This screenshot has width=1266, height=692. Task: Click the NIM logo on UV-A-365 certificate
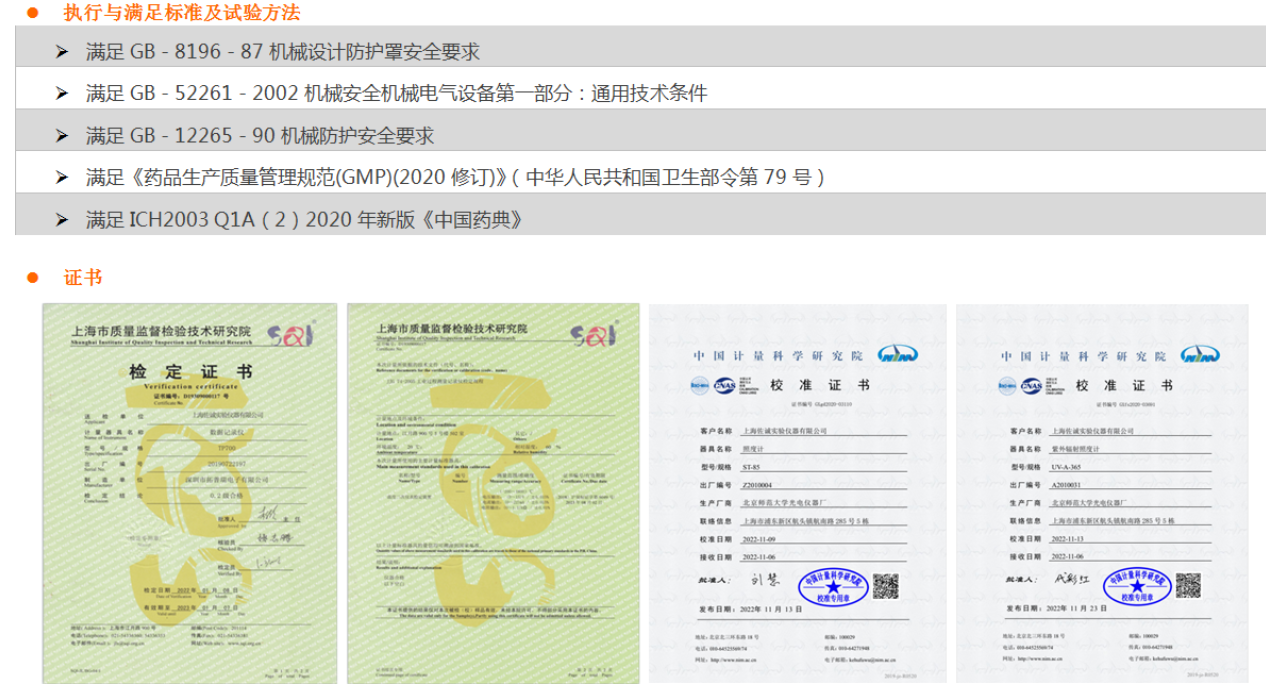[x=1199, y=355]
